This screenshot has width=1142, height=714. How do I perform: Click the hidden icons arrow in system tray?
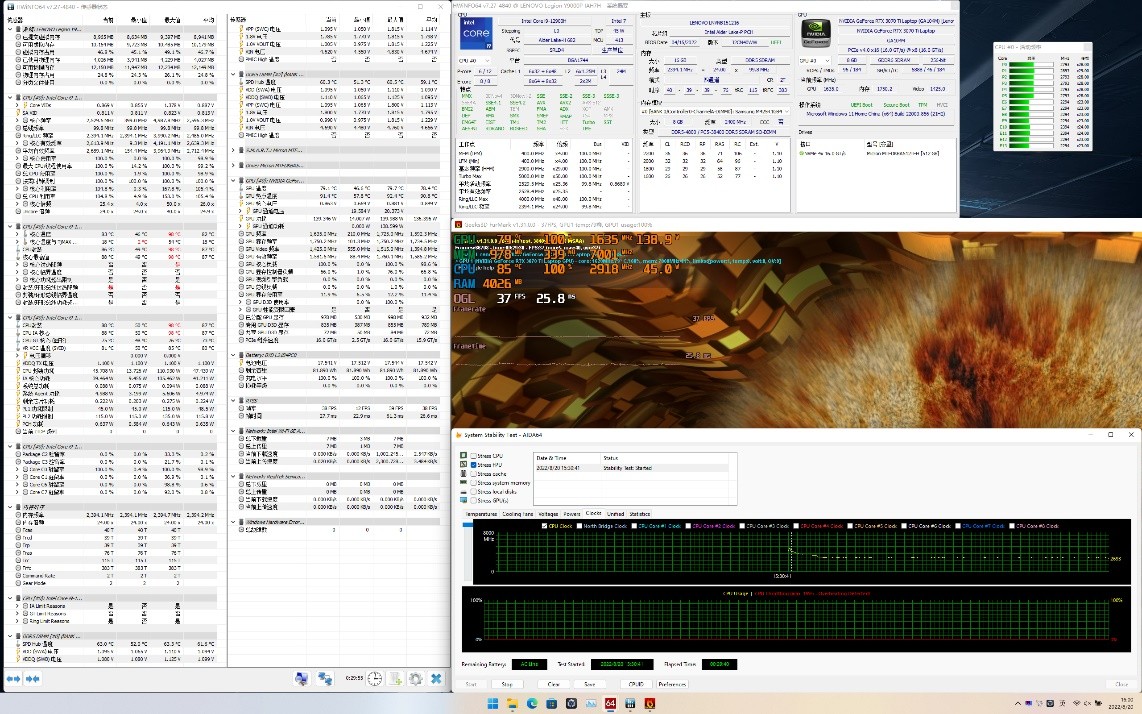pos(1017,703)
